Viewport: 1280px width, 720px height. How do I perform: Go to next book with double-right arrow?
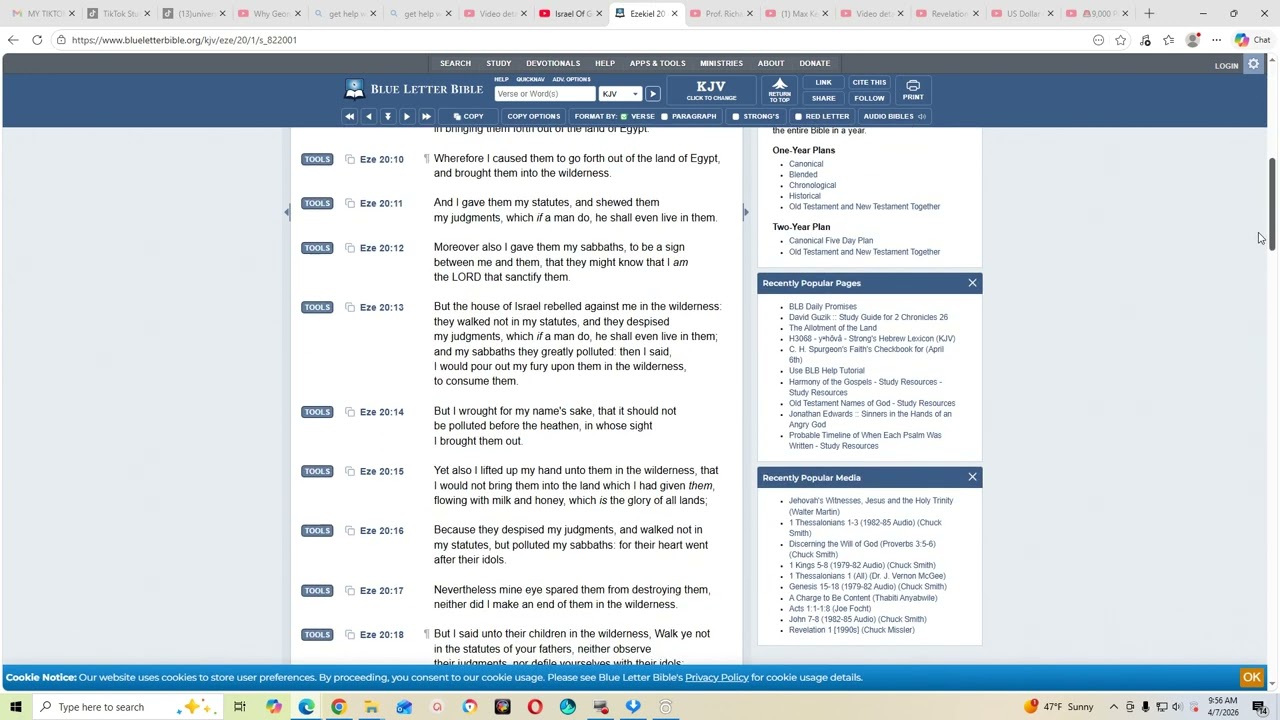[x=426, y=117]
